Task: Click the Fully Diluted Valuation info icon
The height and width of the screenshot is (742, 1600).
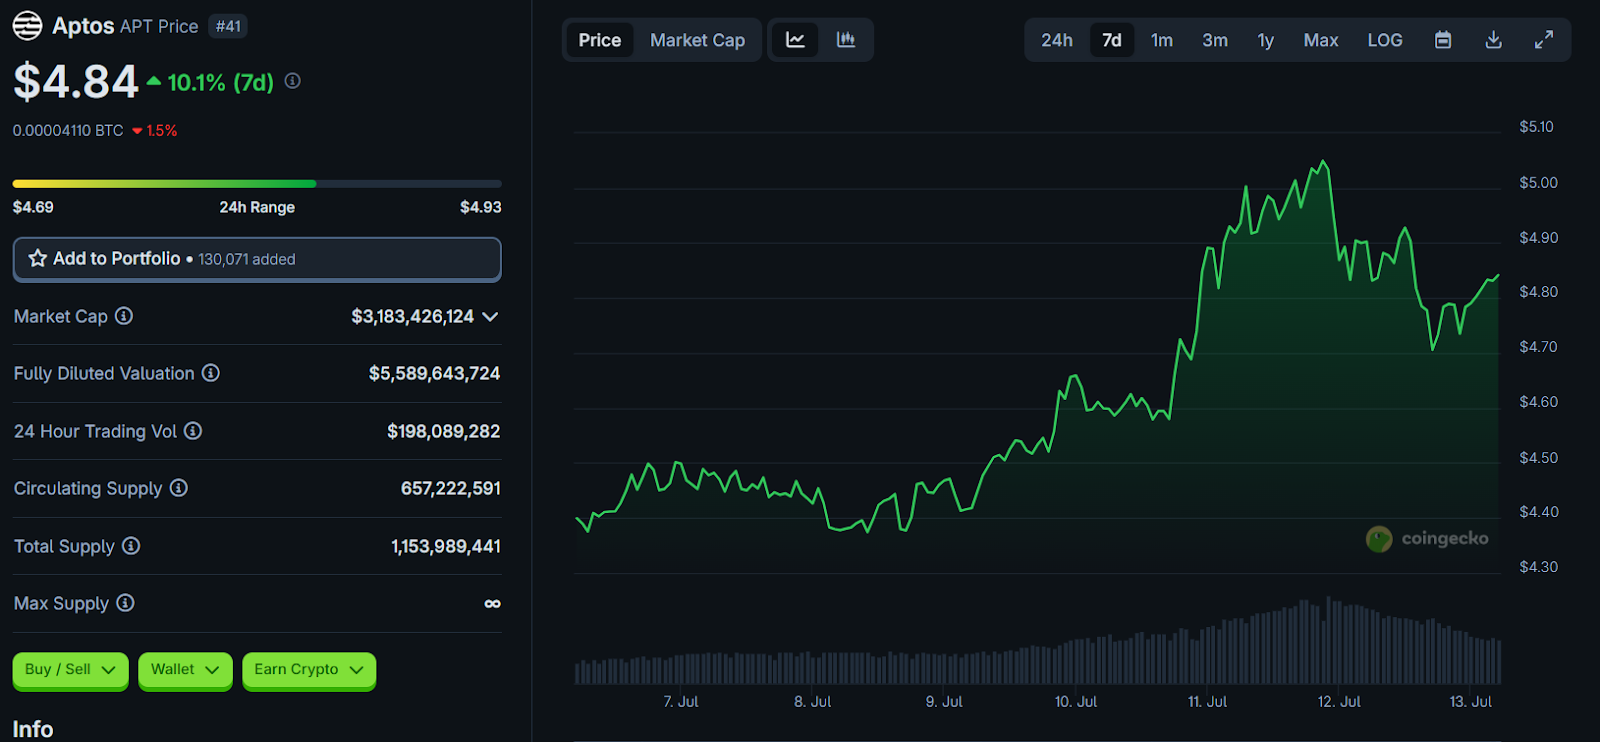Action: click(211, 373)
